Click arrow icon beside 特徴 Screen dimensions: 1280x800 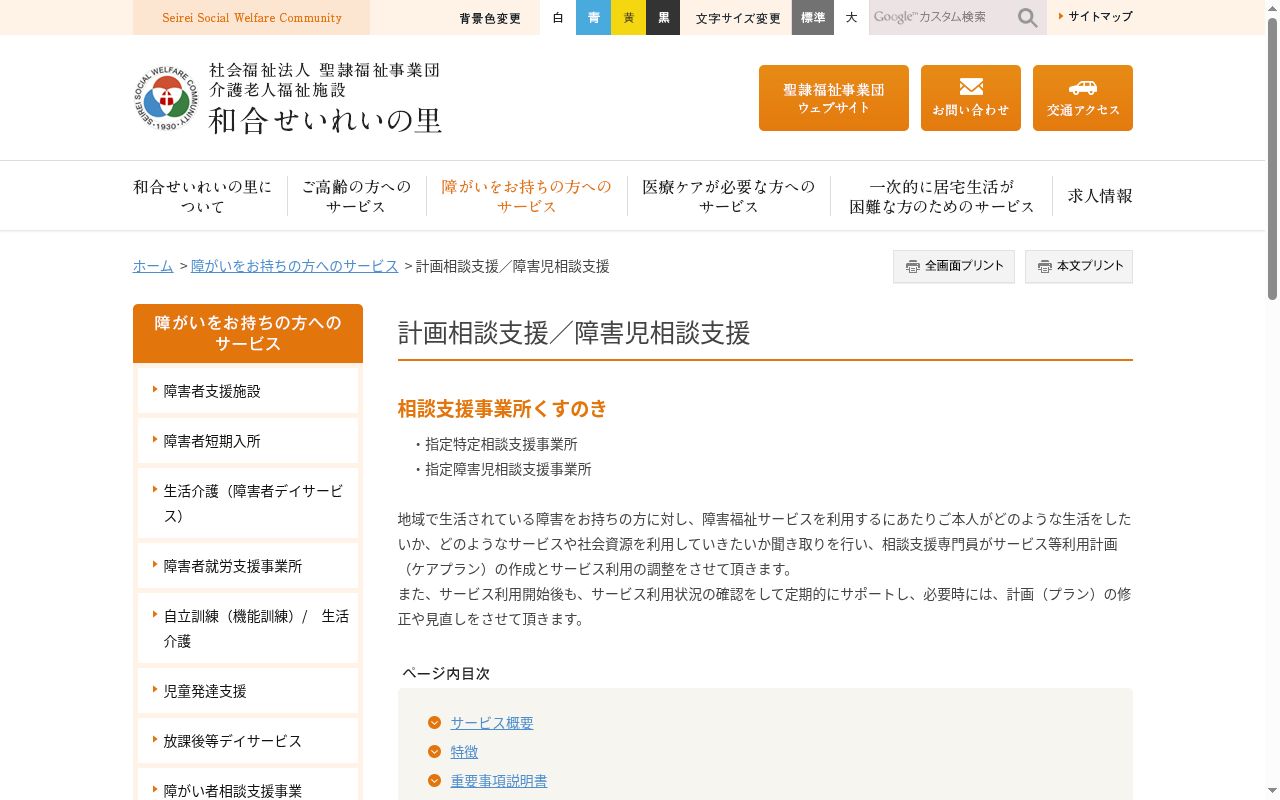[x=434, y=752]
